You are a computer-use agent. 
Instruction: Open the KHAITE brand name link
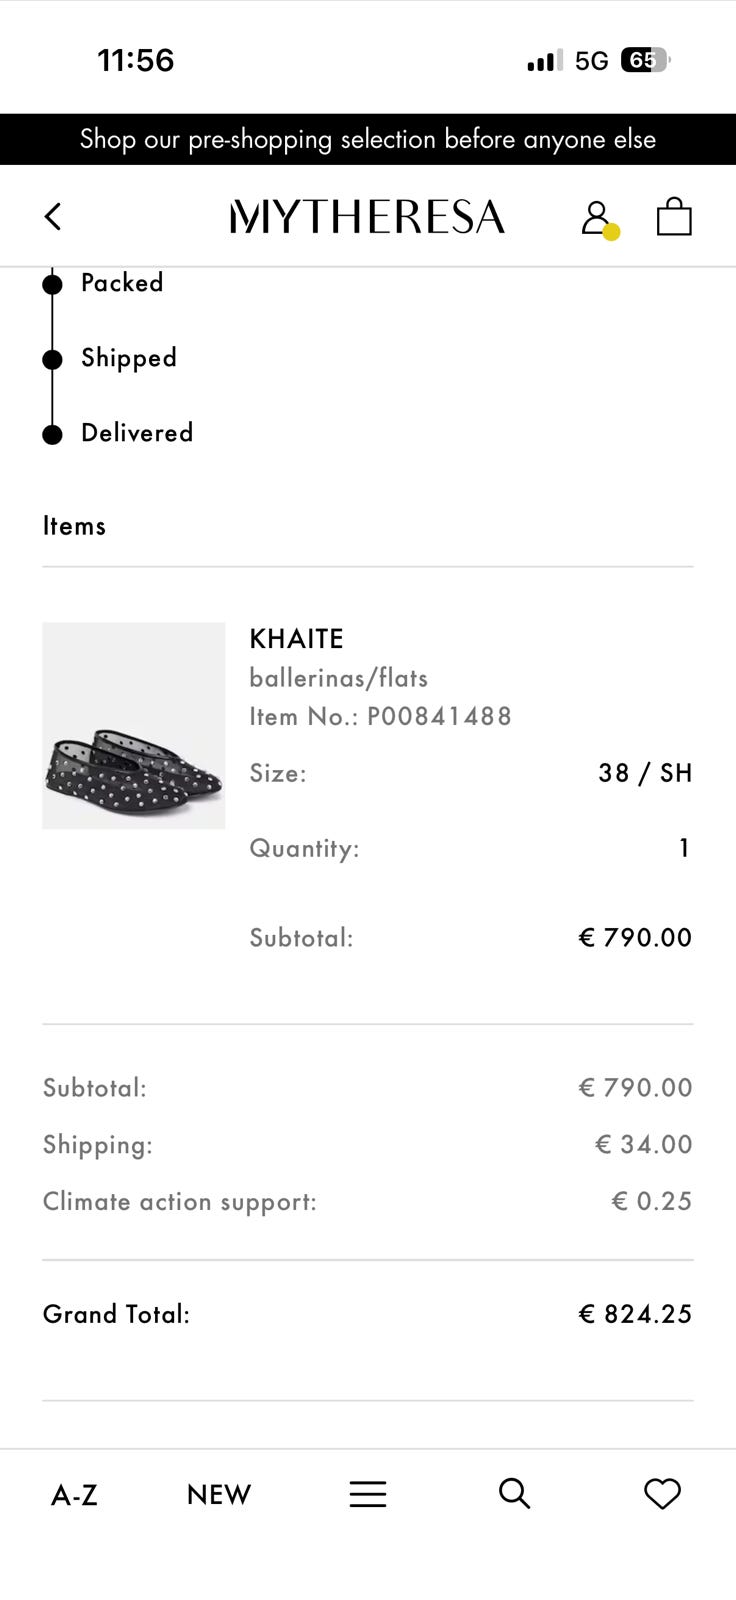pyautogui.click(x=296, y=638)
